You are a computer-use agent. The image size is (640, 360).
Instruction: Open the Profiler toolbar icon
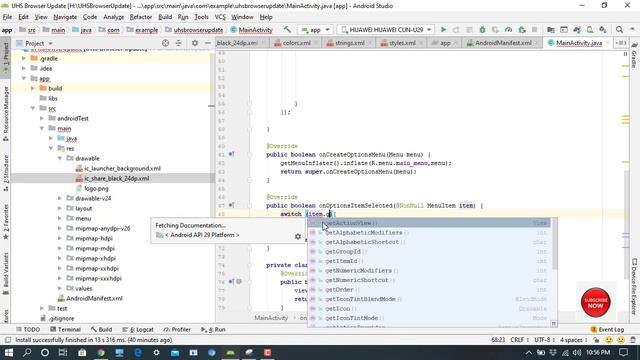508,30
